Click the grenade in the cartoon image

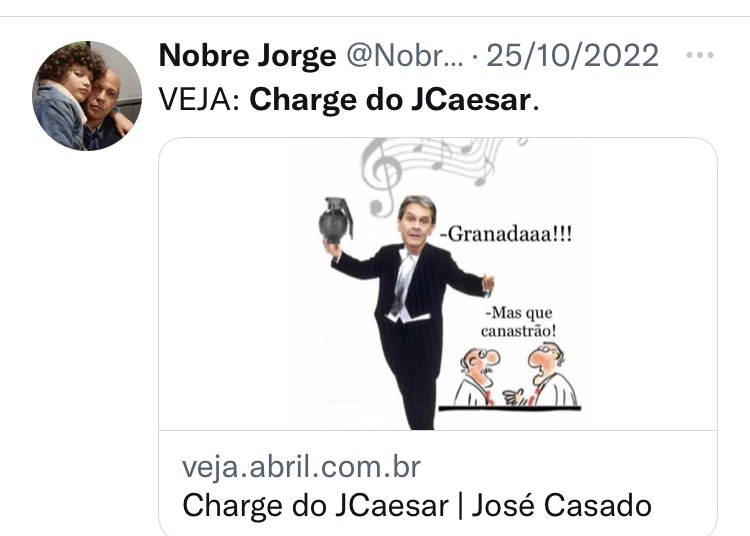[x=336, y=221]
